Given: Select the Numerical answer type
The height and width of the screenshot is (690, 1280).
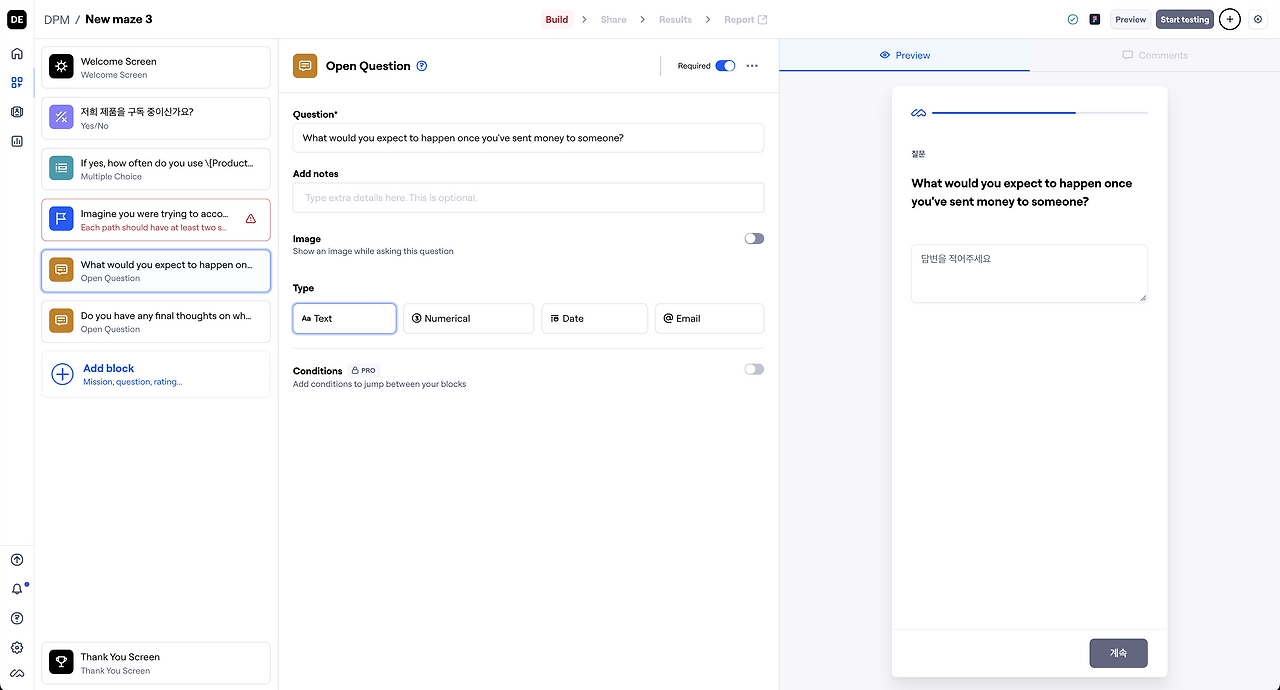Looking at the screenshot, I should coord(469,318).
